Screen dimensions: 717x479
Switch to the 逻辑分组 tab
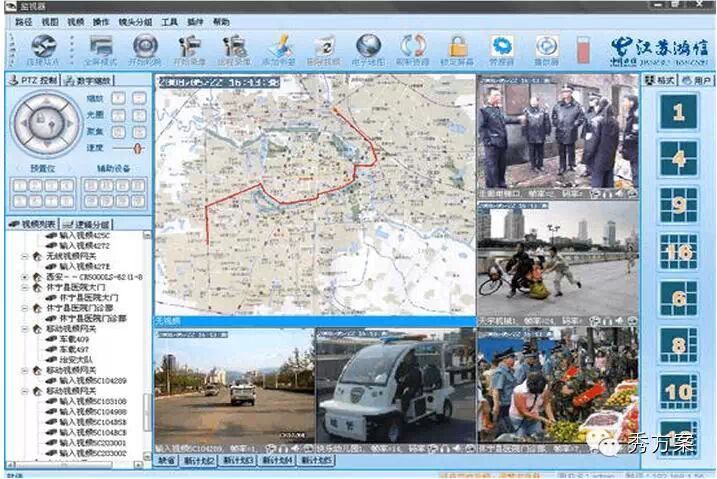[x=92, y=225]
